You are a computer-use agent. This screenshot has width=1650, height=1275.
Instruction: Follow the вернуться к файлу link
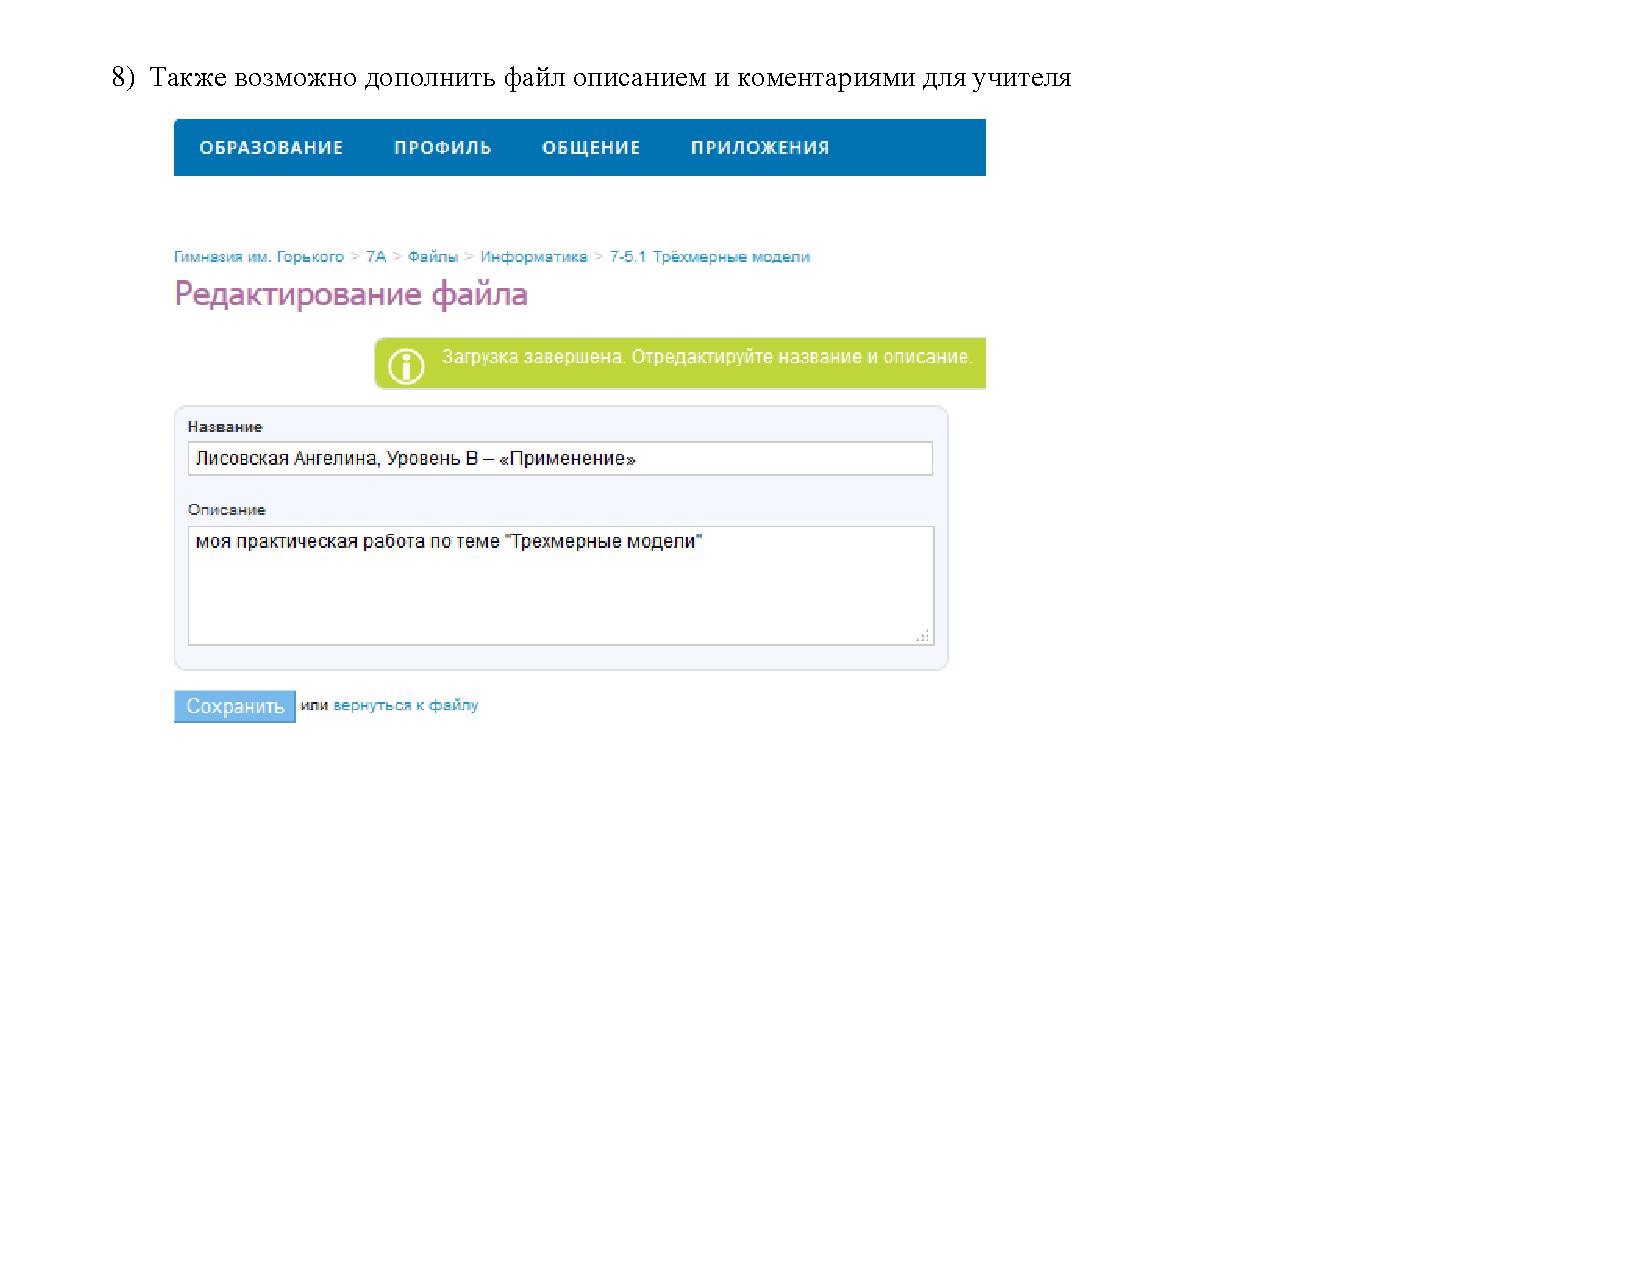tap(405, 705)
